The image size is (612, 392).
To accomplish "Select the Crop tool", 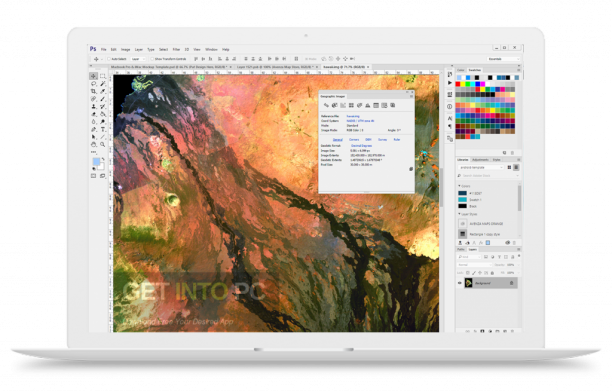I will tap(93, 91).
